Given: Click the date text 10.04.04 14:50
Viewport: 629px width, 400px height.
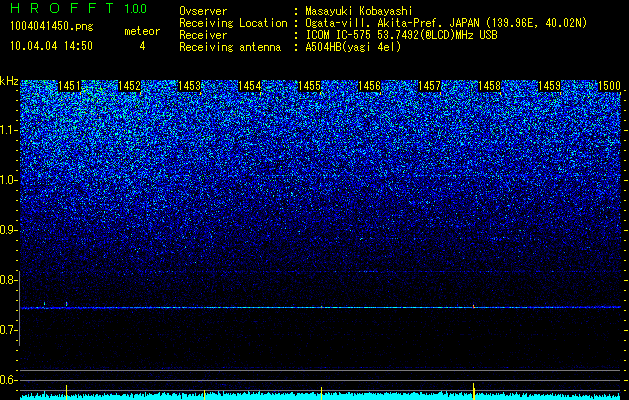Looking at the screenshot, I should [x=51, y=46].
